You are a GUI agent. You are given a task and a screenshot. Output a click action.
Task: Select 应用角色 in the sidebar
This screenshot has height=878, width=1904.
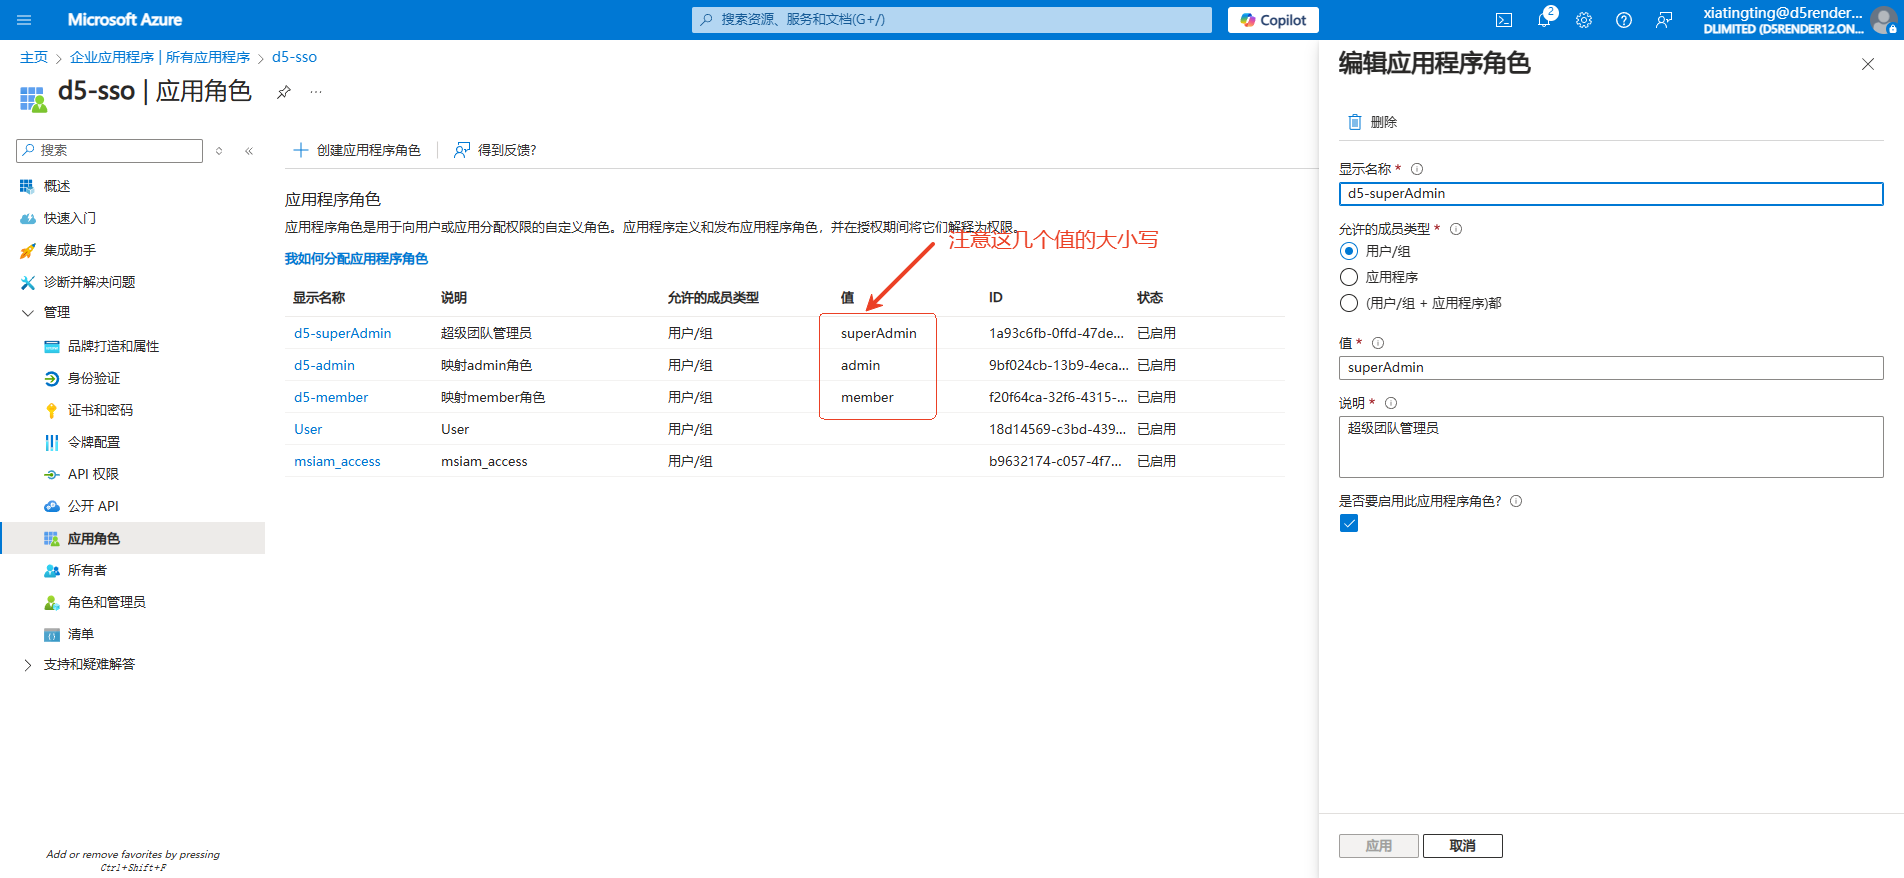point(134,538)
